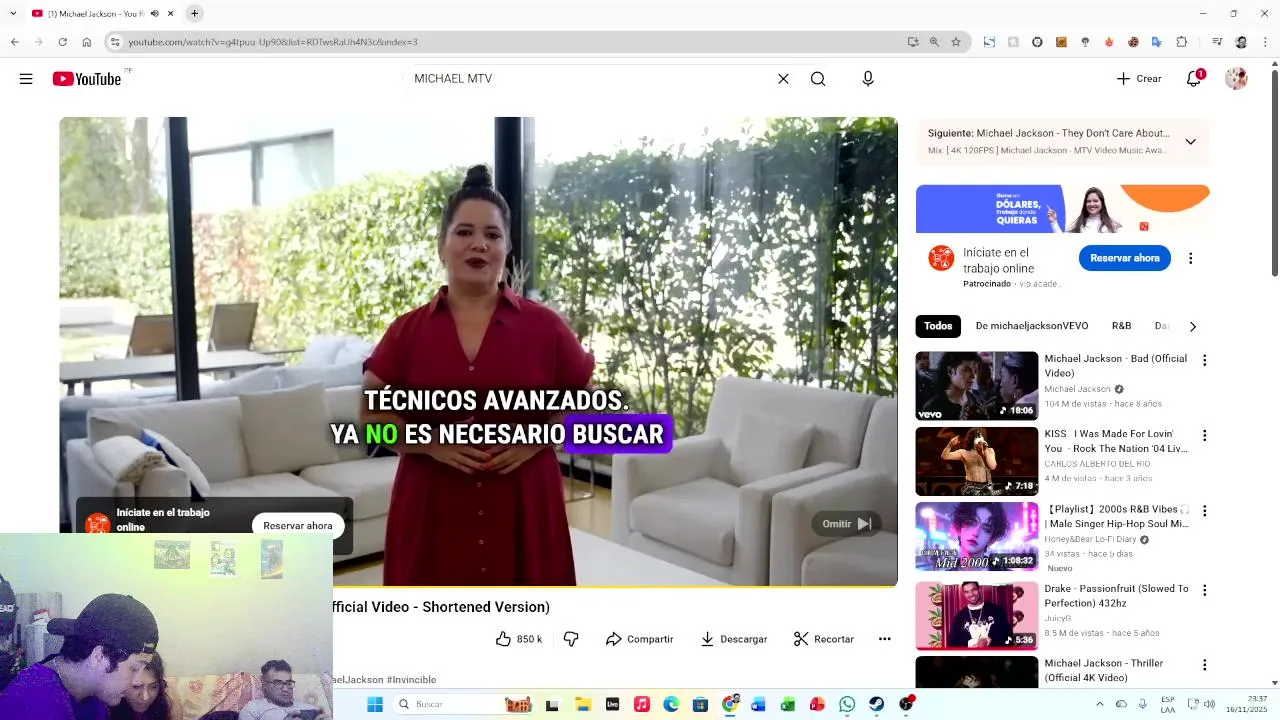Open the KISS I Was Made For Lovin' You thumbnail
The image size is (1280, 720).
(x=977, y=461)
